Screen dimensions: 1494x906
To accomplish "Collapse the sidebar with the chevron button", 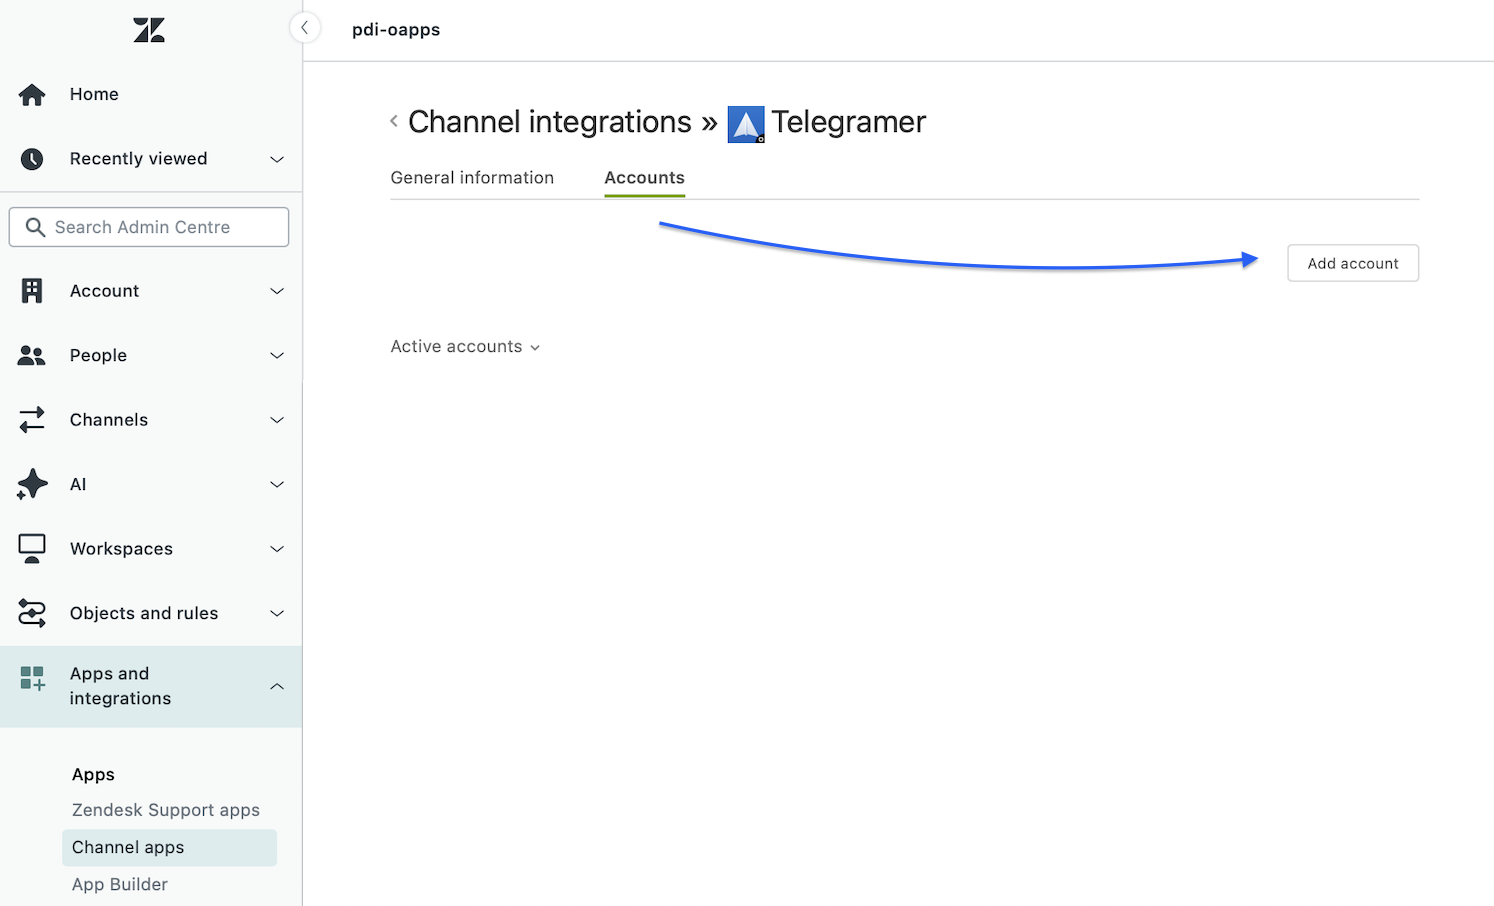I will coord(305,28).
